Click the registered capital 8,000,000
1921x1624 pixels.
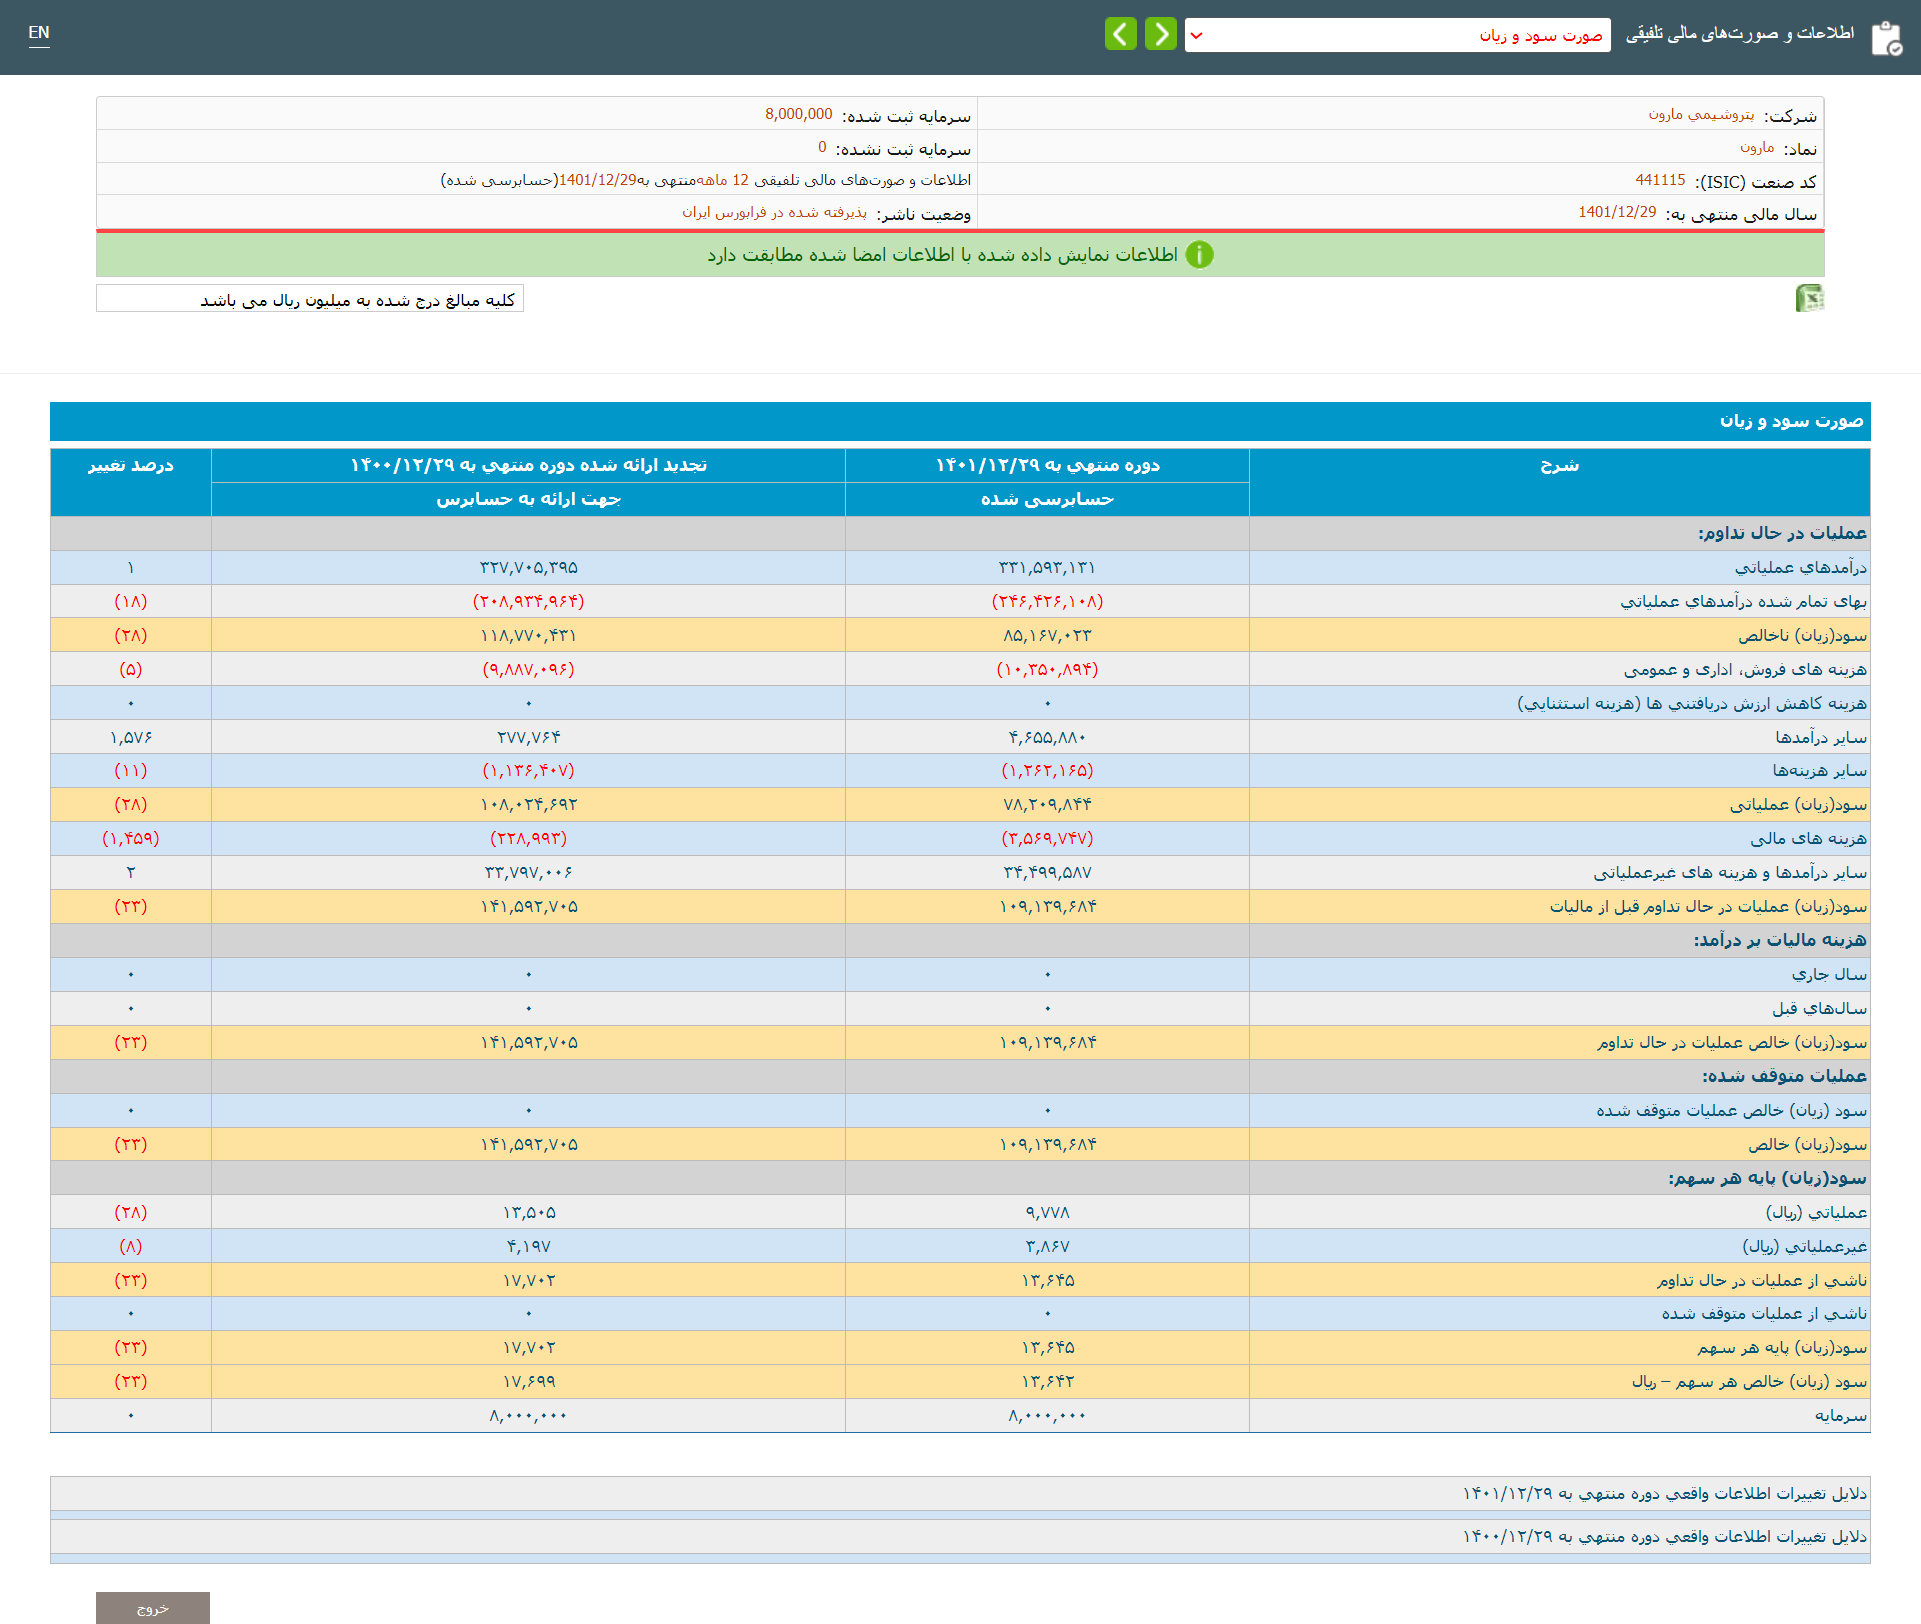799,114
